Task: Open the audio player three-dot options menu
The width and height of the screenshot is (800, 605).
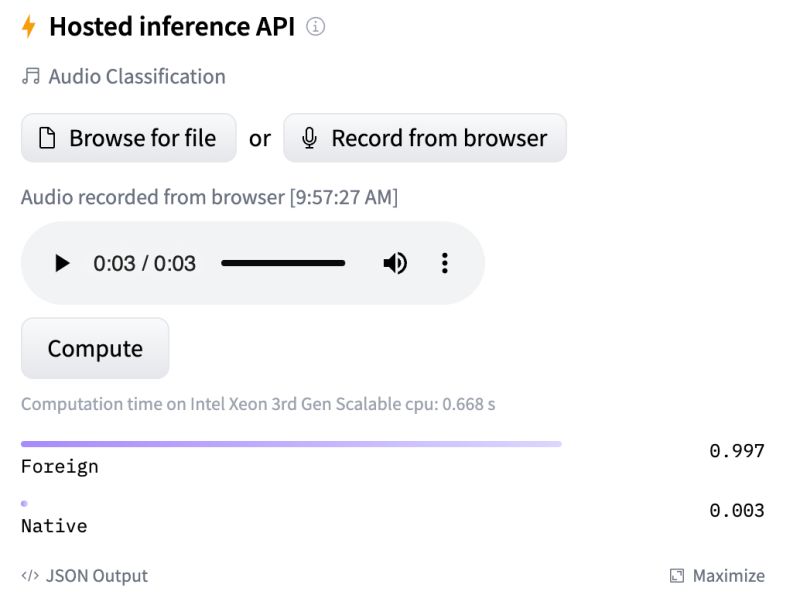Action: (444, 263)
